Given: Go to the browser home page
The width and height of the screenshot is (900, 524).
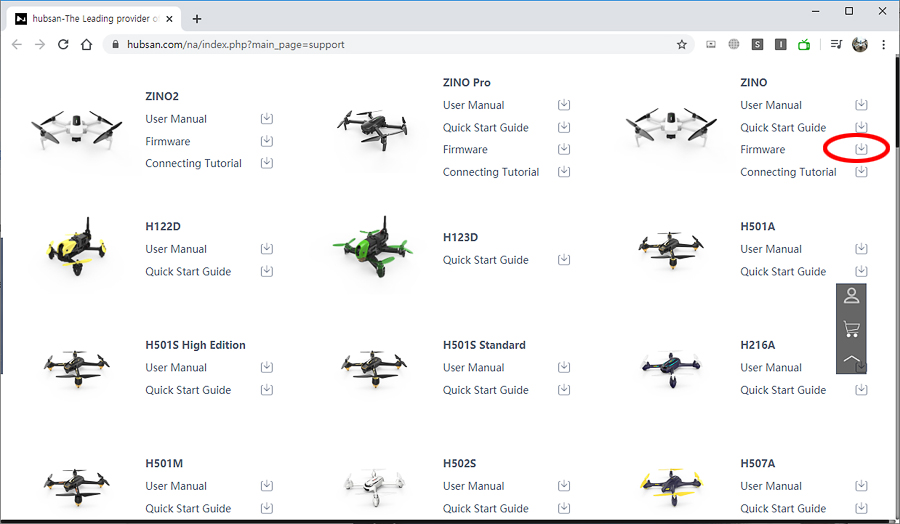Looking at the screenshot, I should 87,45.
